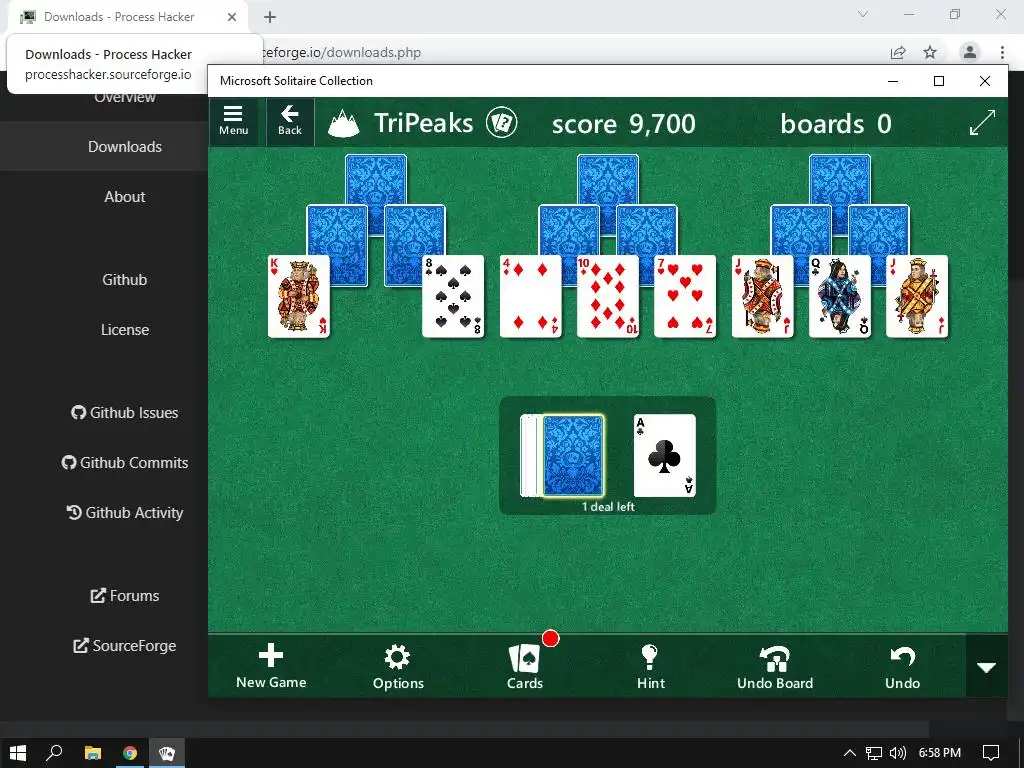Screen dimensions: 1024x768
Task: Choose Undo Board
Action: (x=775, y=666)
